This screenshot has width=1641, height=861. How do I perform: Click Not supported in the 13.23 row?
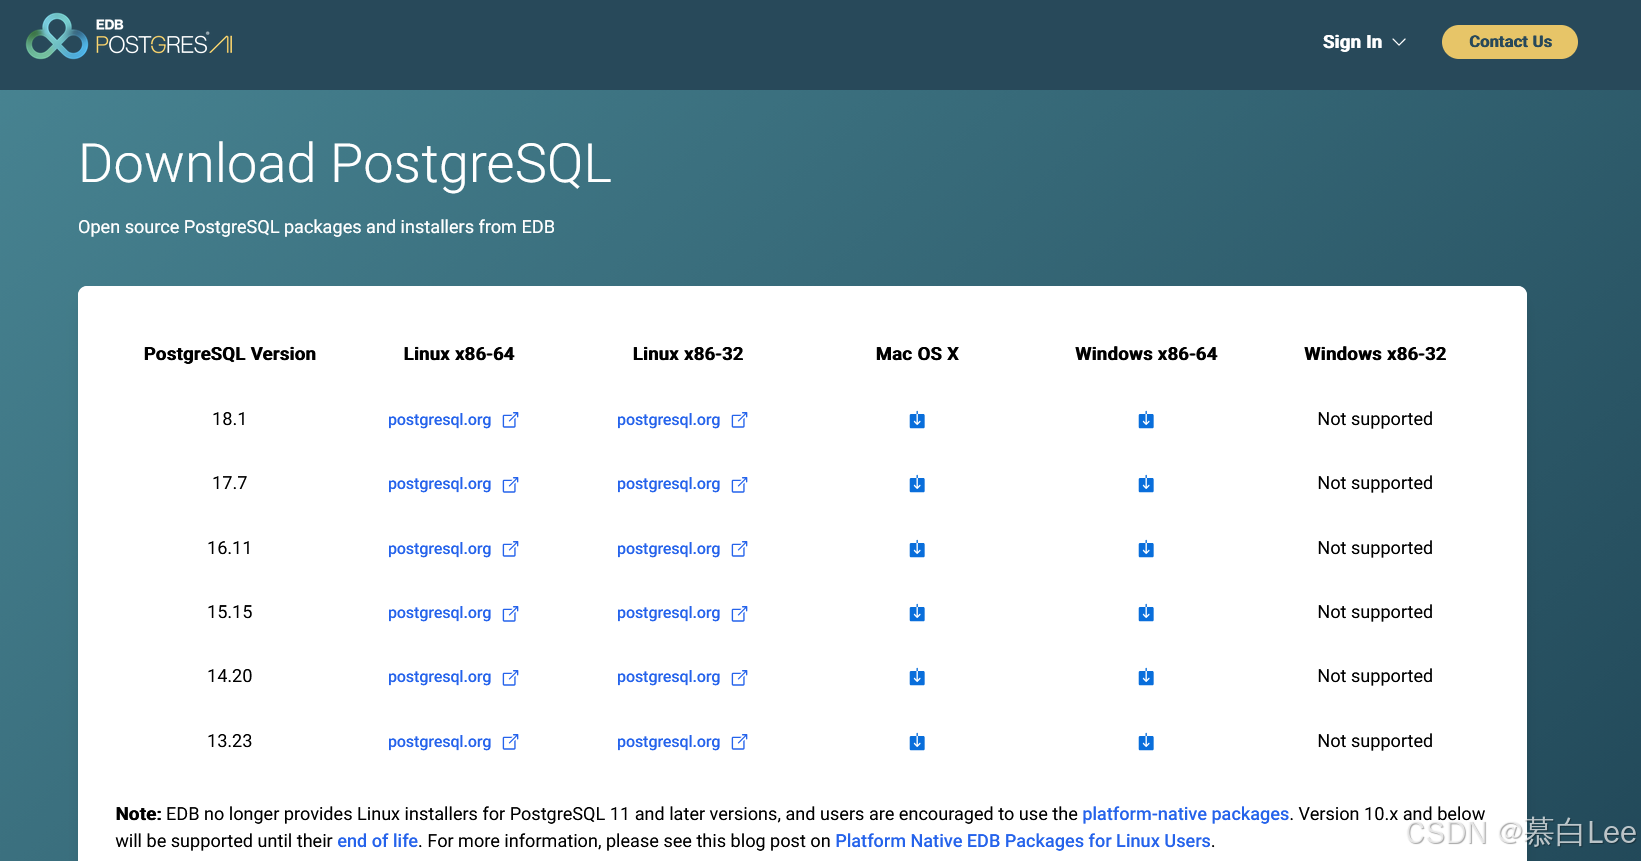pos(1375,741)
